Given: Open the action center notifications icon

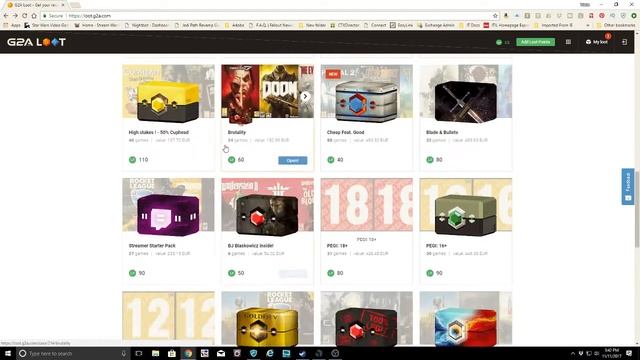Looking at the screenshot, I should tap(629, 353).
